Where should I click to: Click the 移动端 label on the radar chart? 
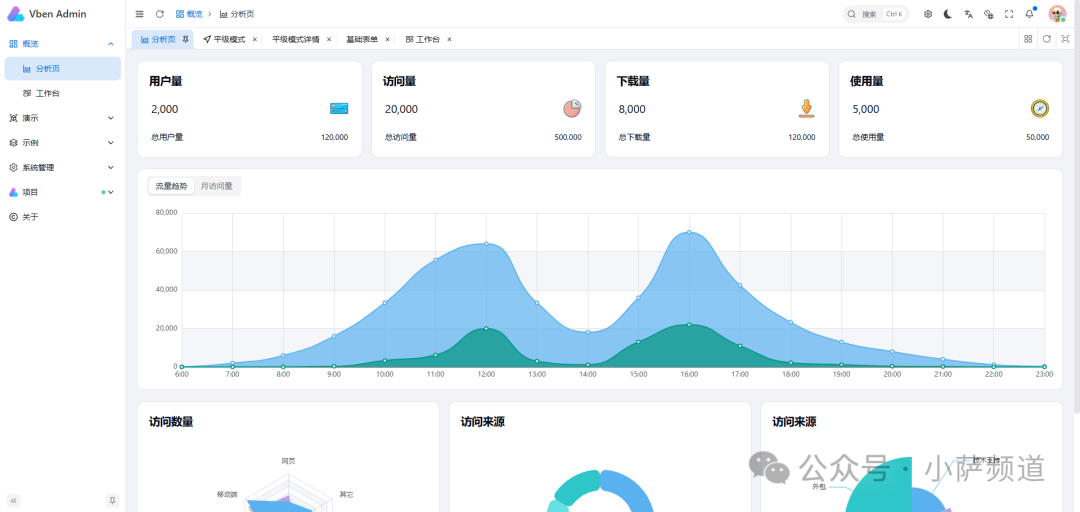(x=227, y=494)
